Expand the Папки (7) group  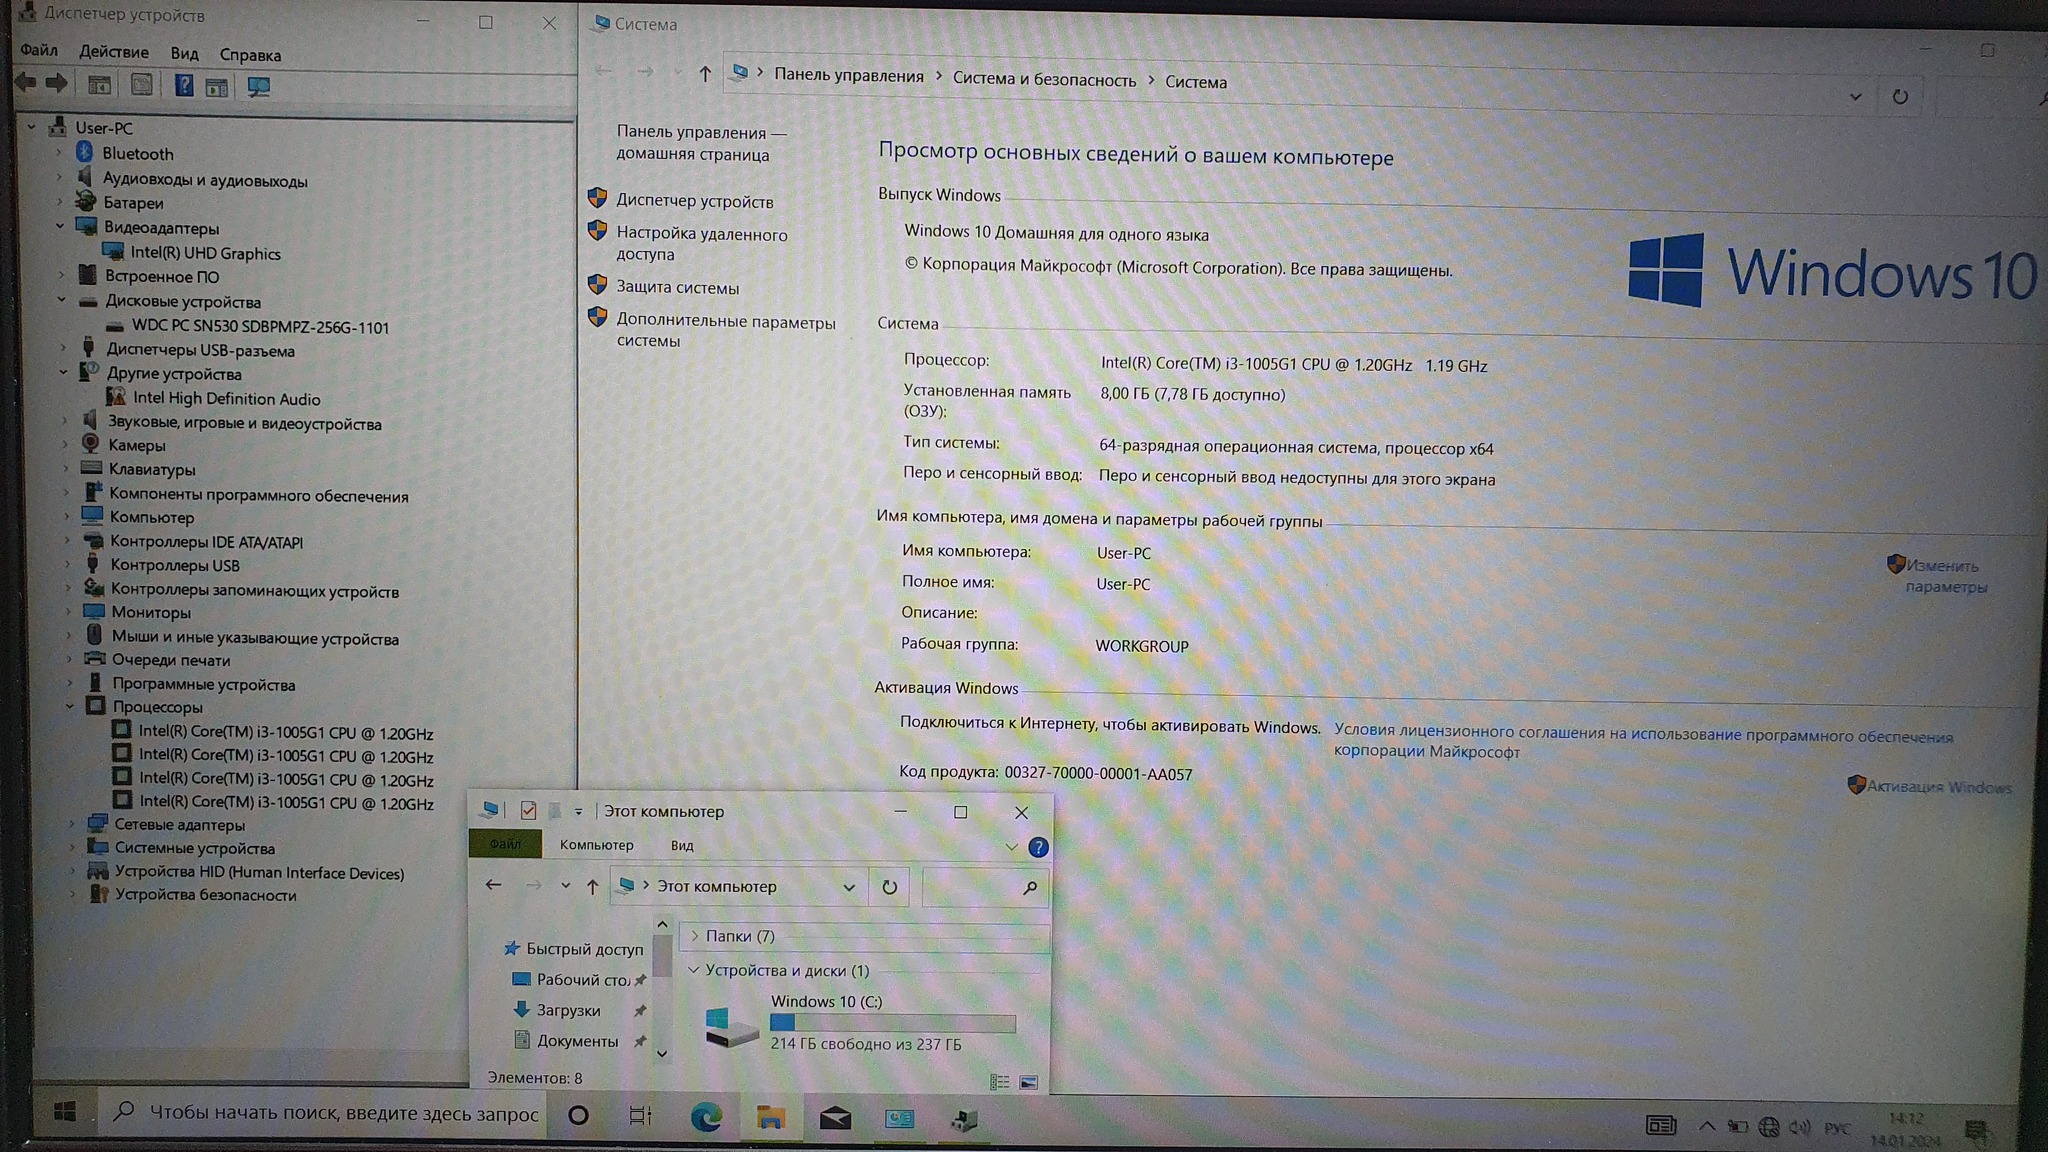695,936
